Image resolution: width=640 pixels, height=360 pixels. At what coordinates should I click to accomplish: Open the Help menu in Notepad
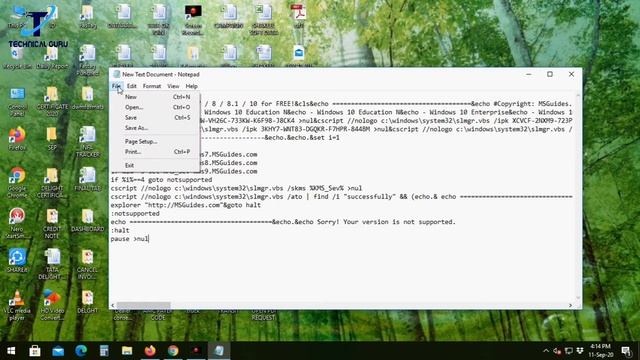[191, 86]
